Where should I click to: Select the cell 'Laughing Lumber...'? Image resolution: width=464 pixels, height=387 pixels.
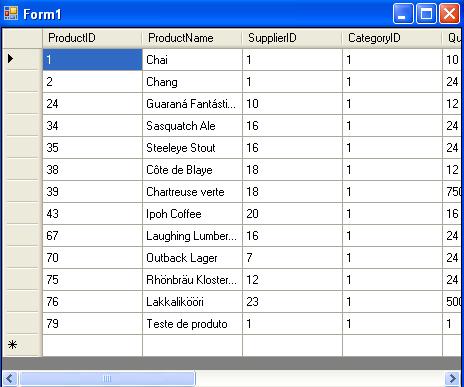(192, 235)
